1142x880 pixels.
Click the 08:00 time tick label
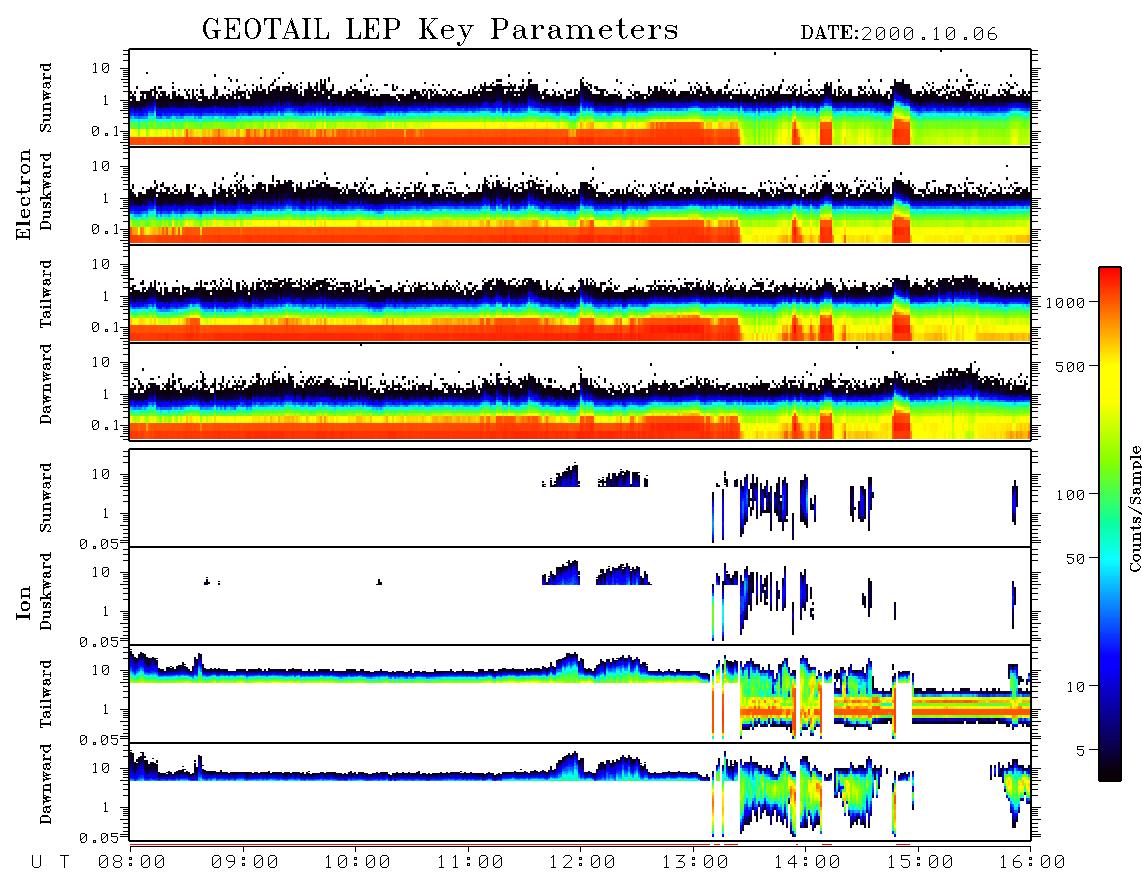click(x=132, y=863)
